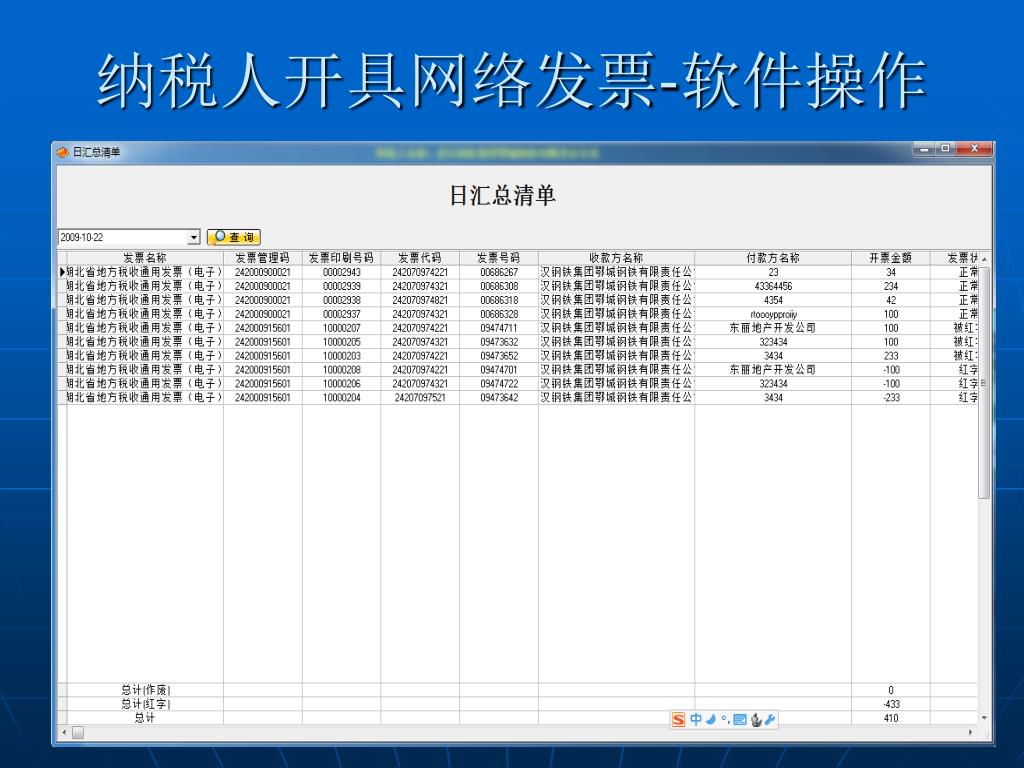Screen dimensions: 1024x768
Task: Click into the 2009-10-22 date field
Action: [x=123, y=237]
